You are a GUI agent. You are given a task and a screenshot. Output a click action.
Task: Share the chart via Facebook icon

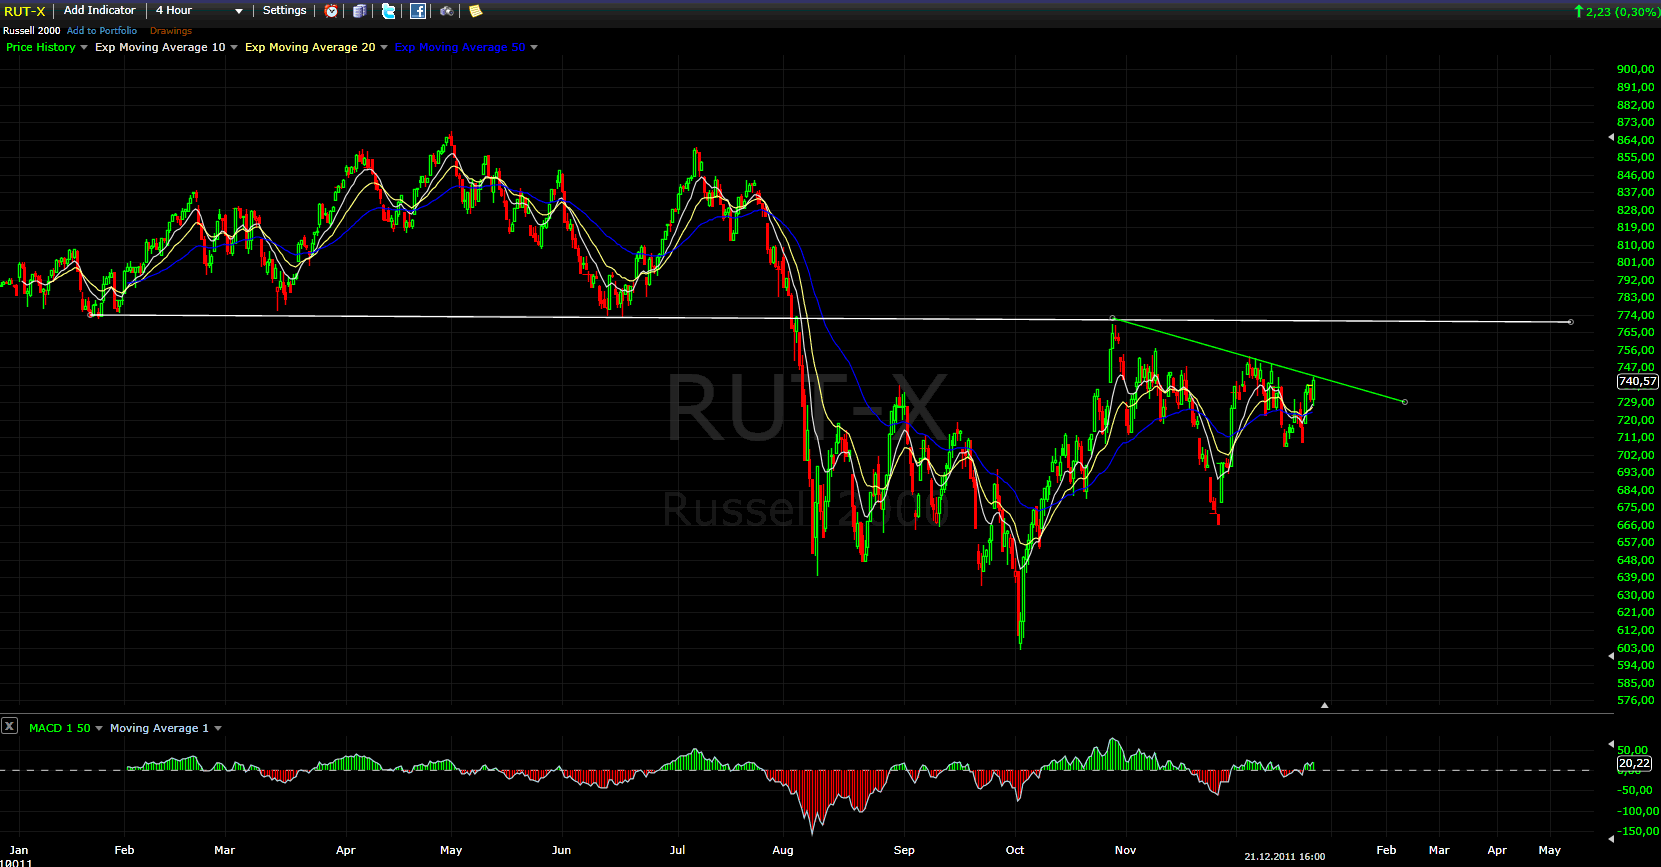pyautogui.click(x=418, y=11)
